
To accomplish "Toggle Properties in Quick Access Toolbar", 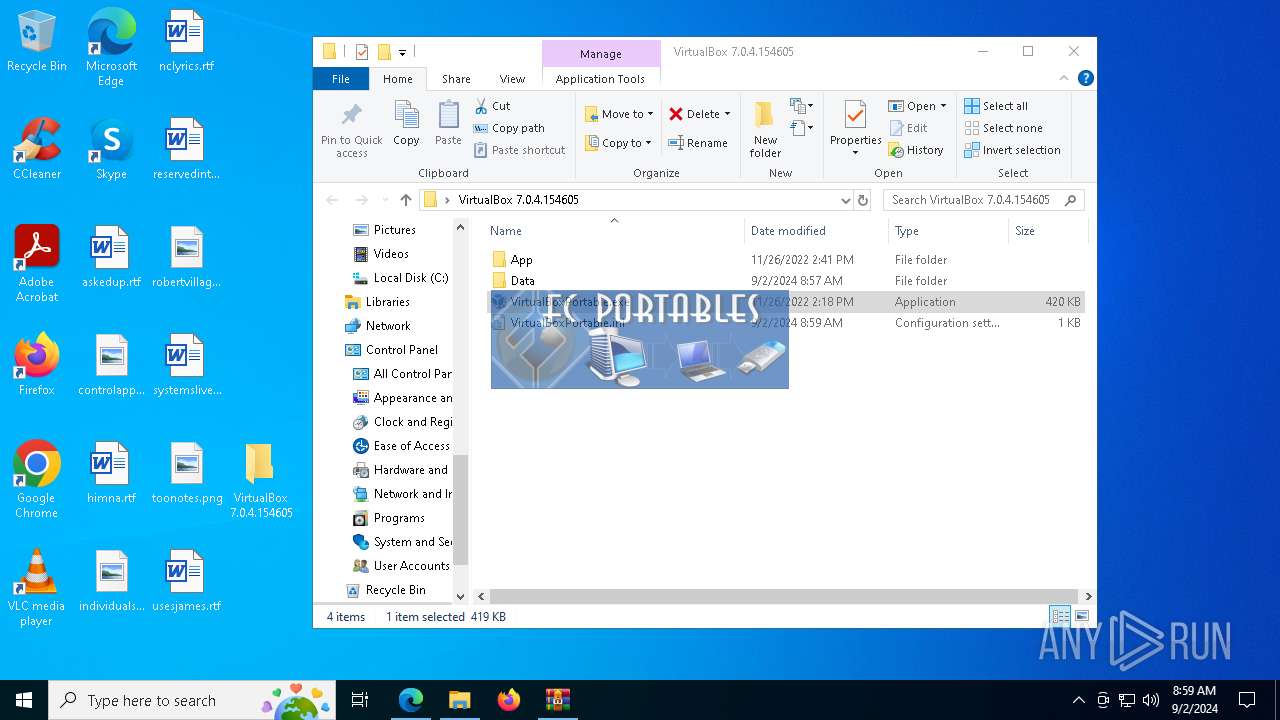I will (362, 52).
